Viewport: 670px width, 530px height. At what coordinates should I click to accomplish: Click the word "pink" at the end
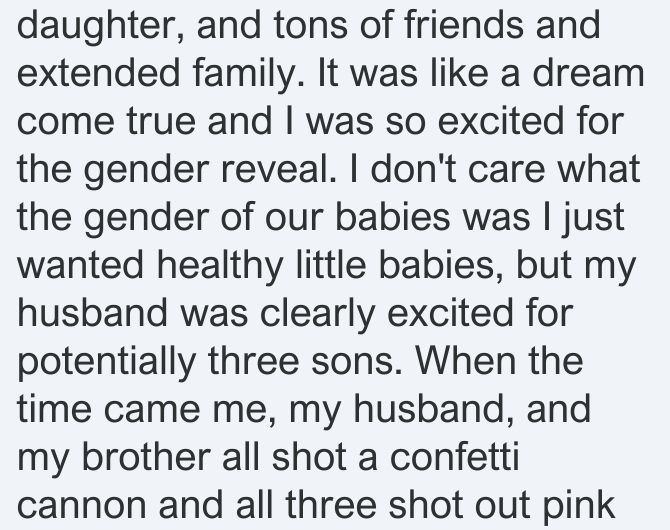point(579,507)
